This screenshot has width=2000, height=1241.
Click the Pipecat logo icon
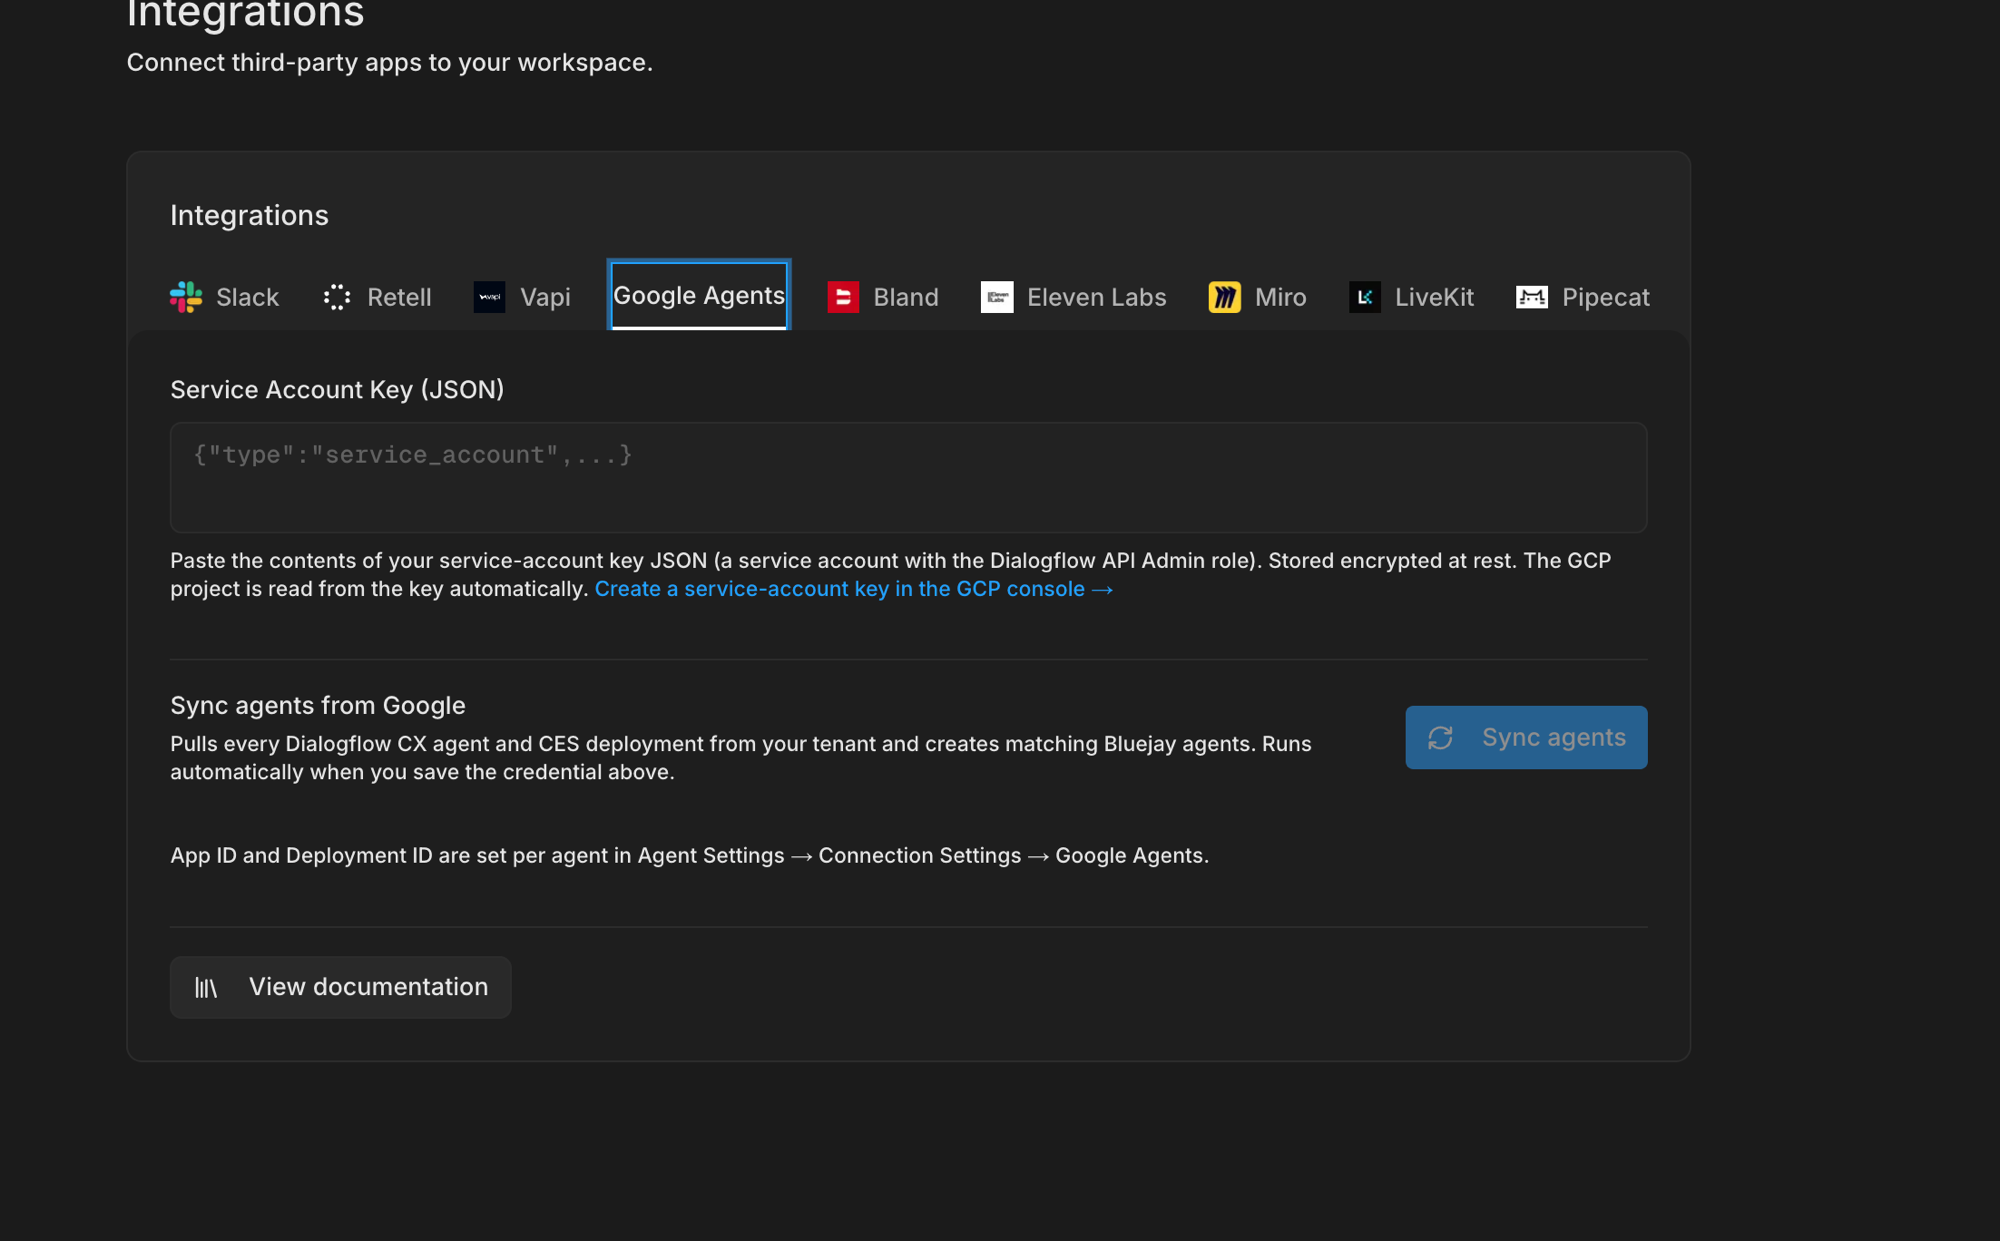point(1532,297)
